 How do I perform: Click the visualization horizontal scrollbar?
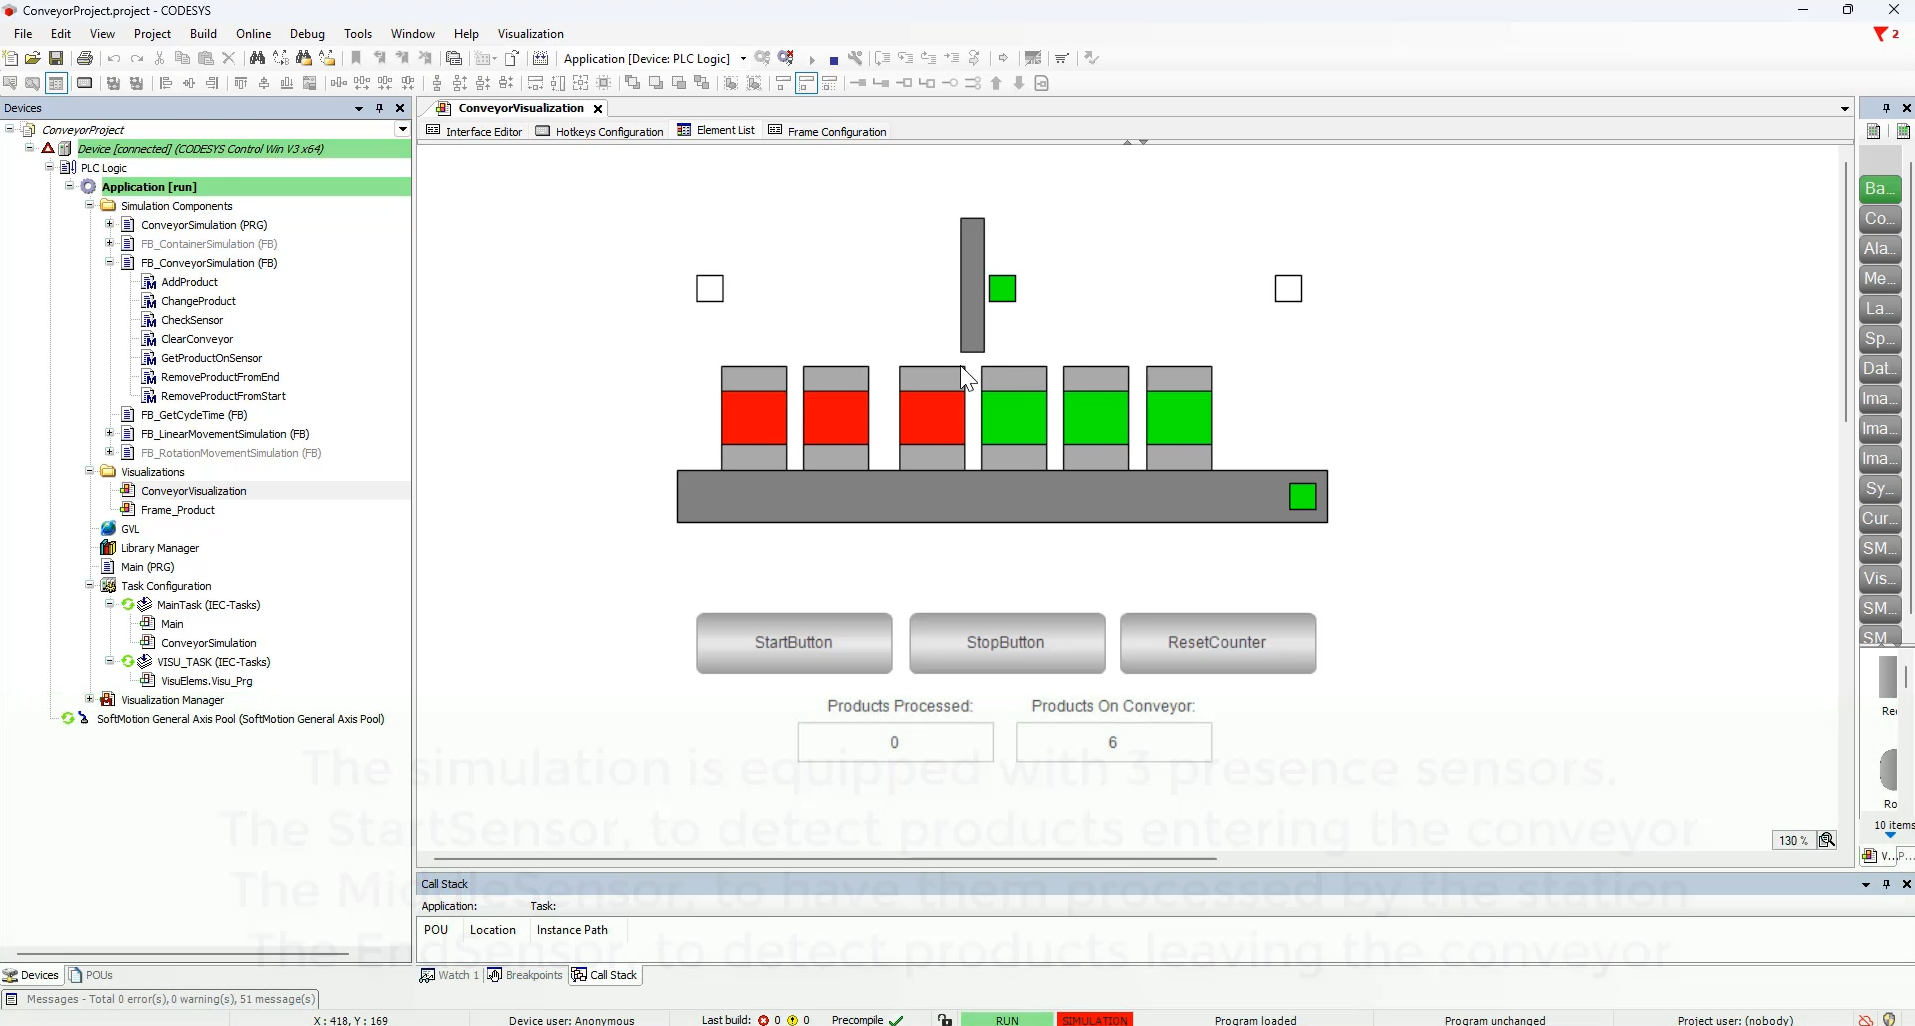click(820, 858)
